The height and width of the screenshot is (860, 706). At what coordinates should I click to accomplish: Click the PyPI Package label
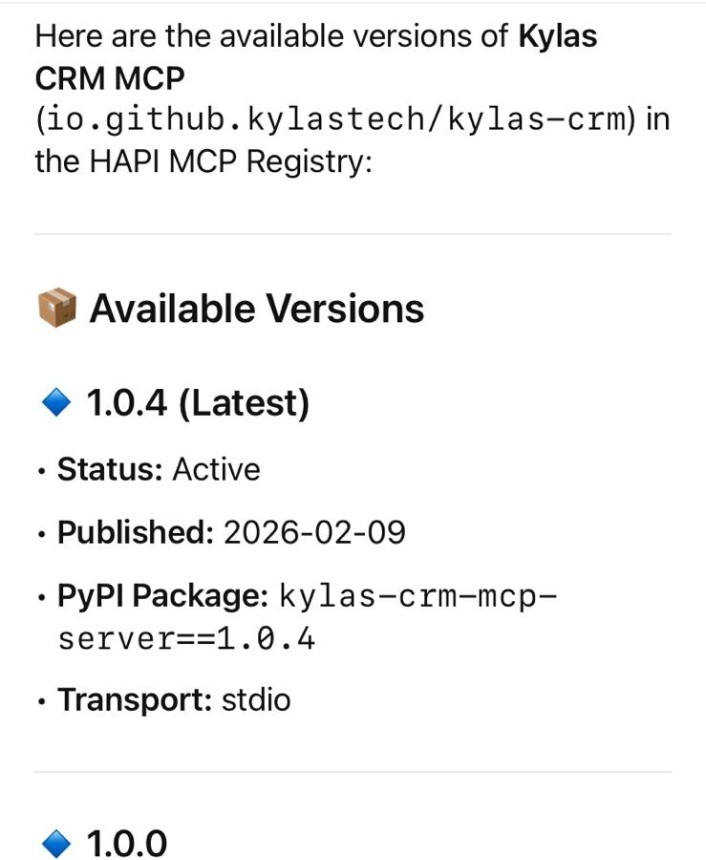162,596
